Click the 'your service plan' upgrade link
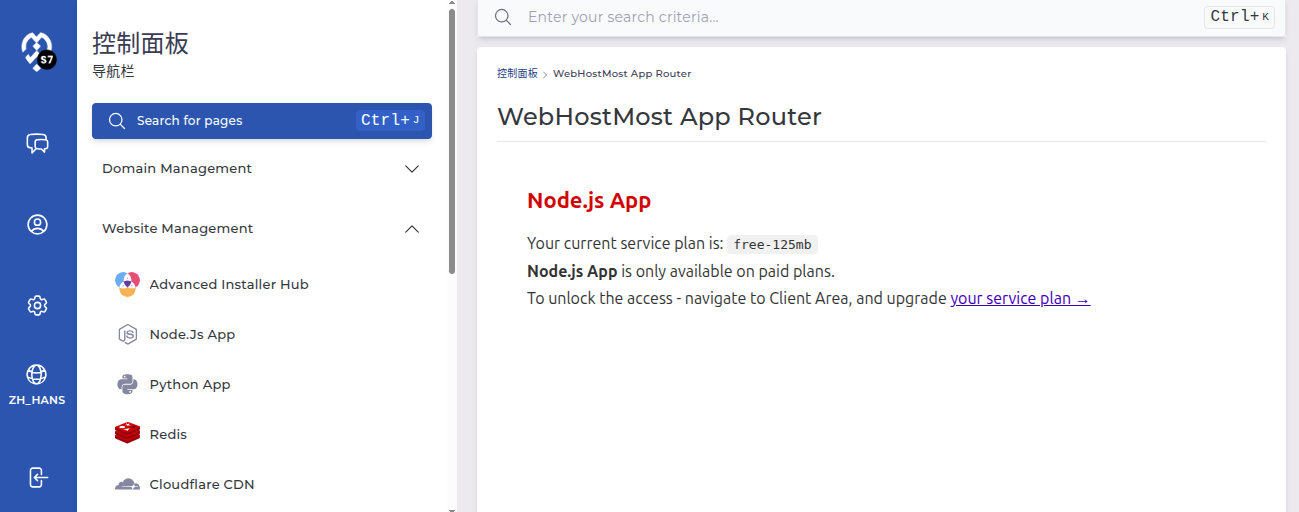The width and height of the screenshot is (1299, 512). (1019, 298)
